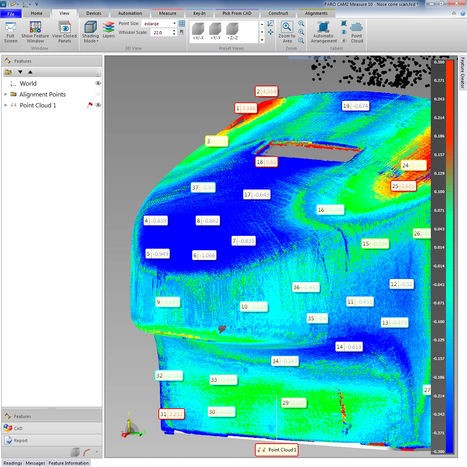Switch to the Key-In ribbon tab
Screen dimensions: 467x467
[199, 13]
